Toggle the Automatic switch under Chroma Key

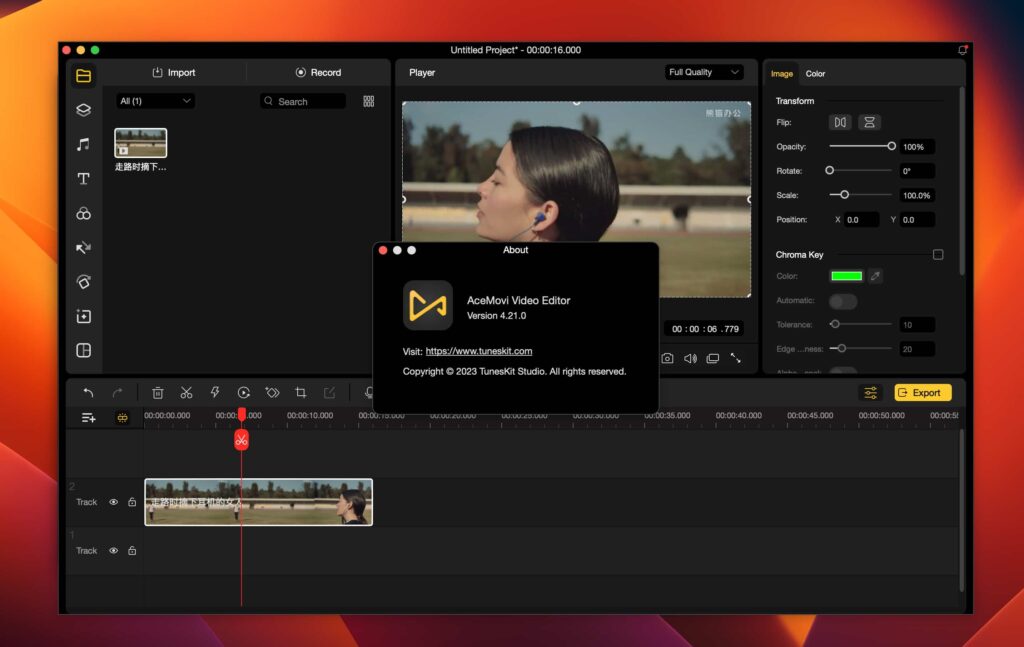click(x=845, y=300)
